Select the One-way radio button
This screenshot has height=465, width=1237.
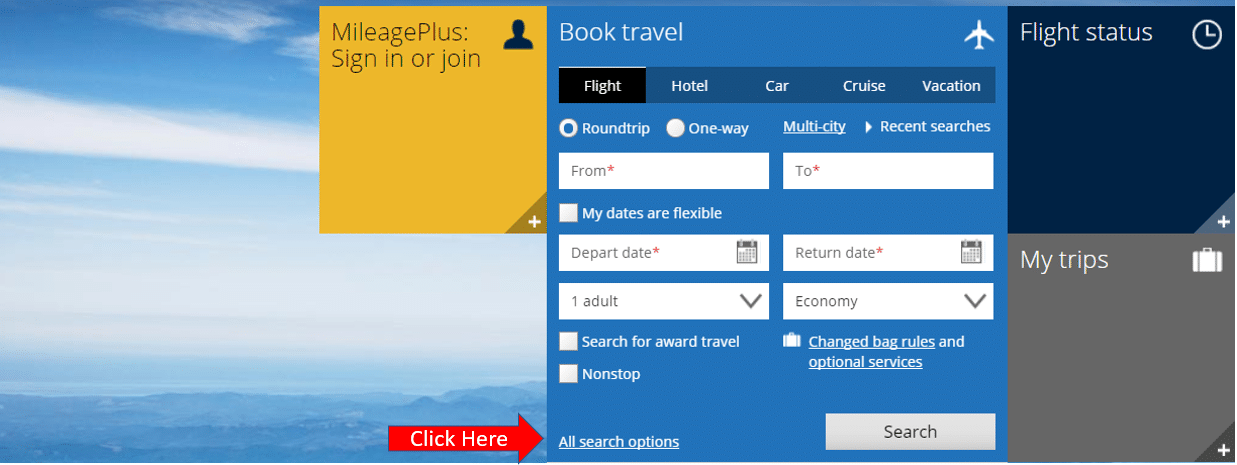[676, 128]
